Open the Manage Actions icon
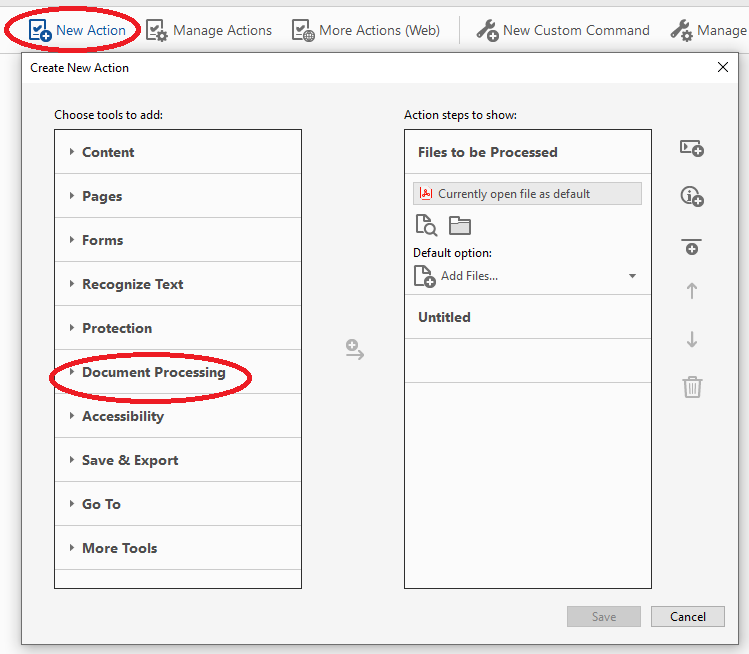This screenshot has width=749, height=654. point(157,31)
